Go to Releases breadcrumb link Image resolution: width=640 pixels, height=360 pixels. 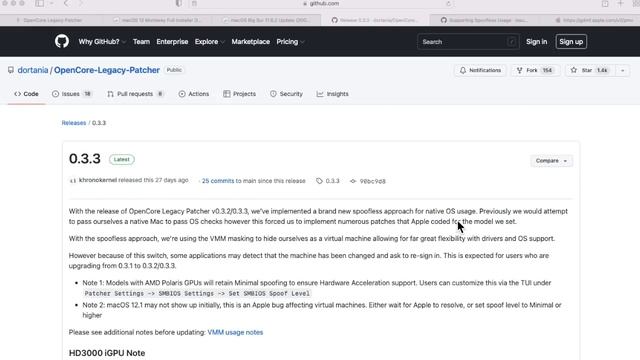pyautogui.click(x=74, y=123)
